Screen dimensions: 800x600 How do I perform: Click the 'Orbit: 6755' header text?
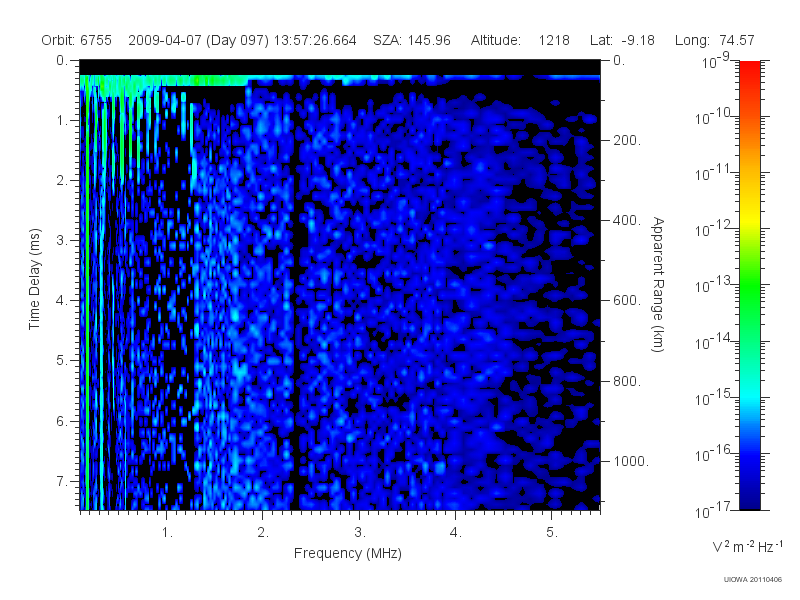pos(77,40)
